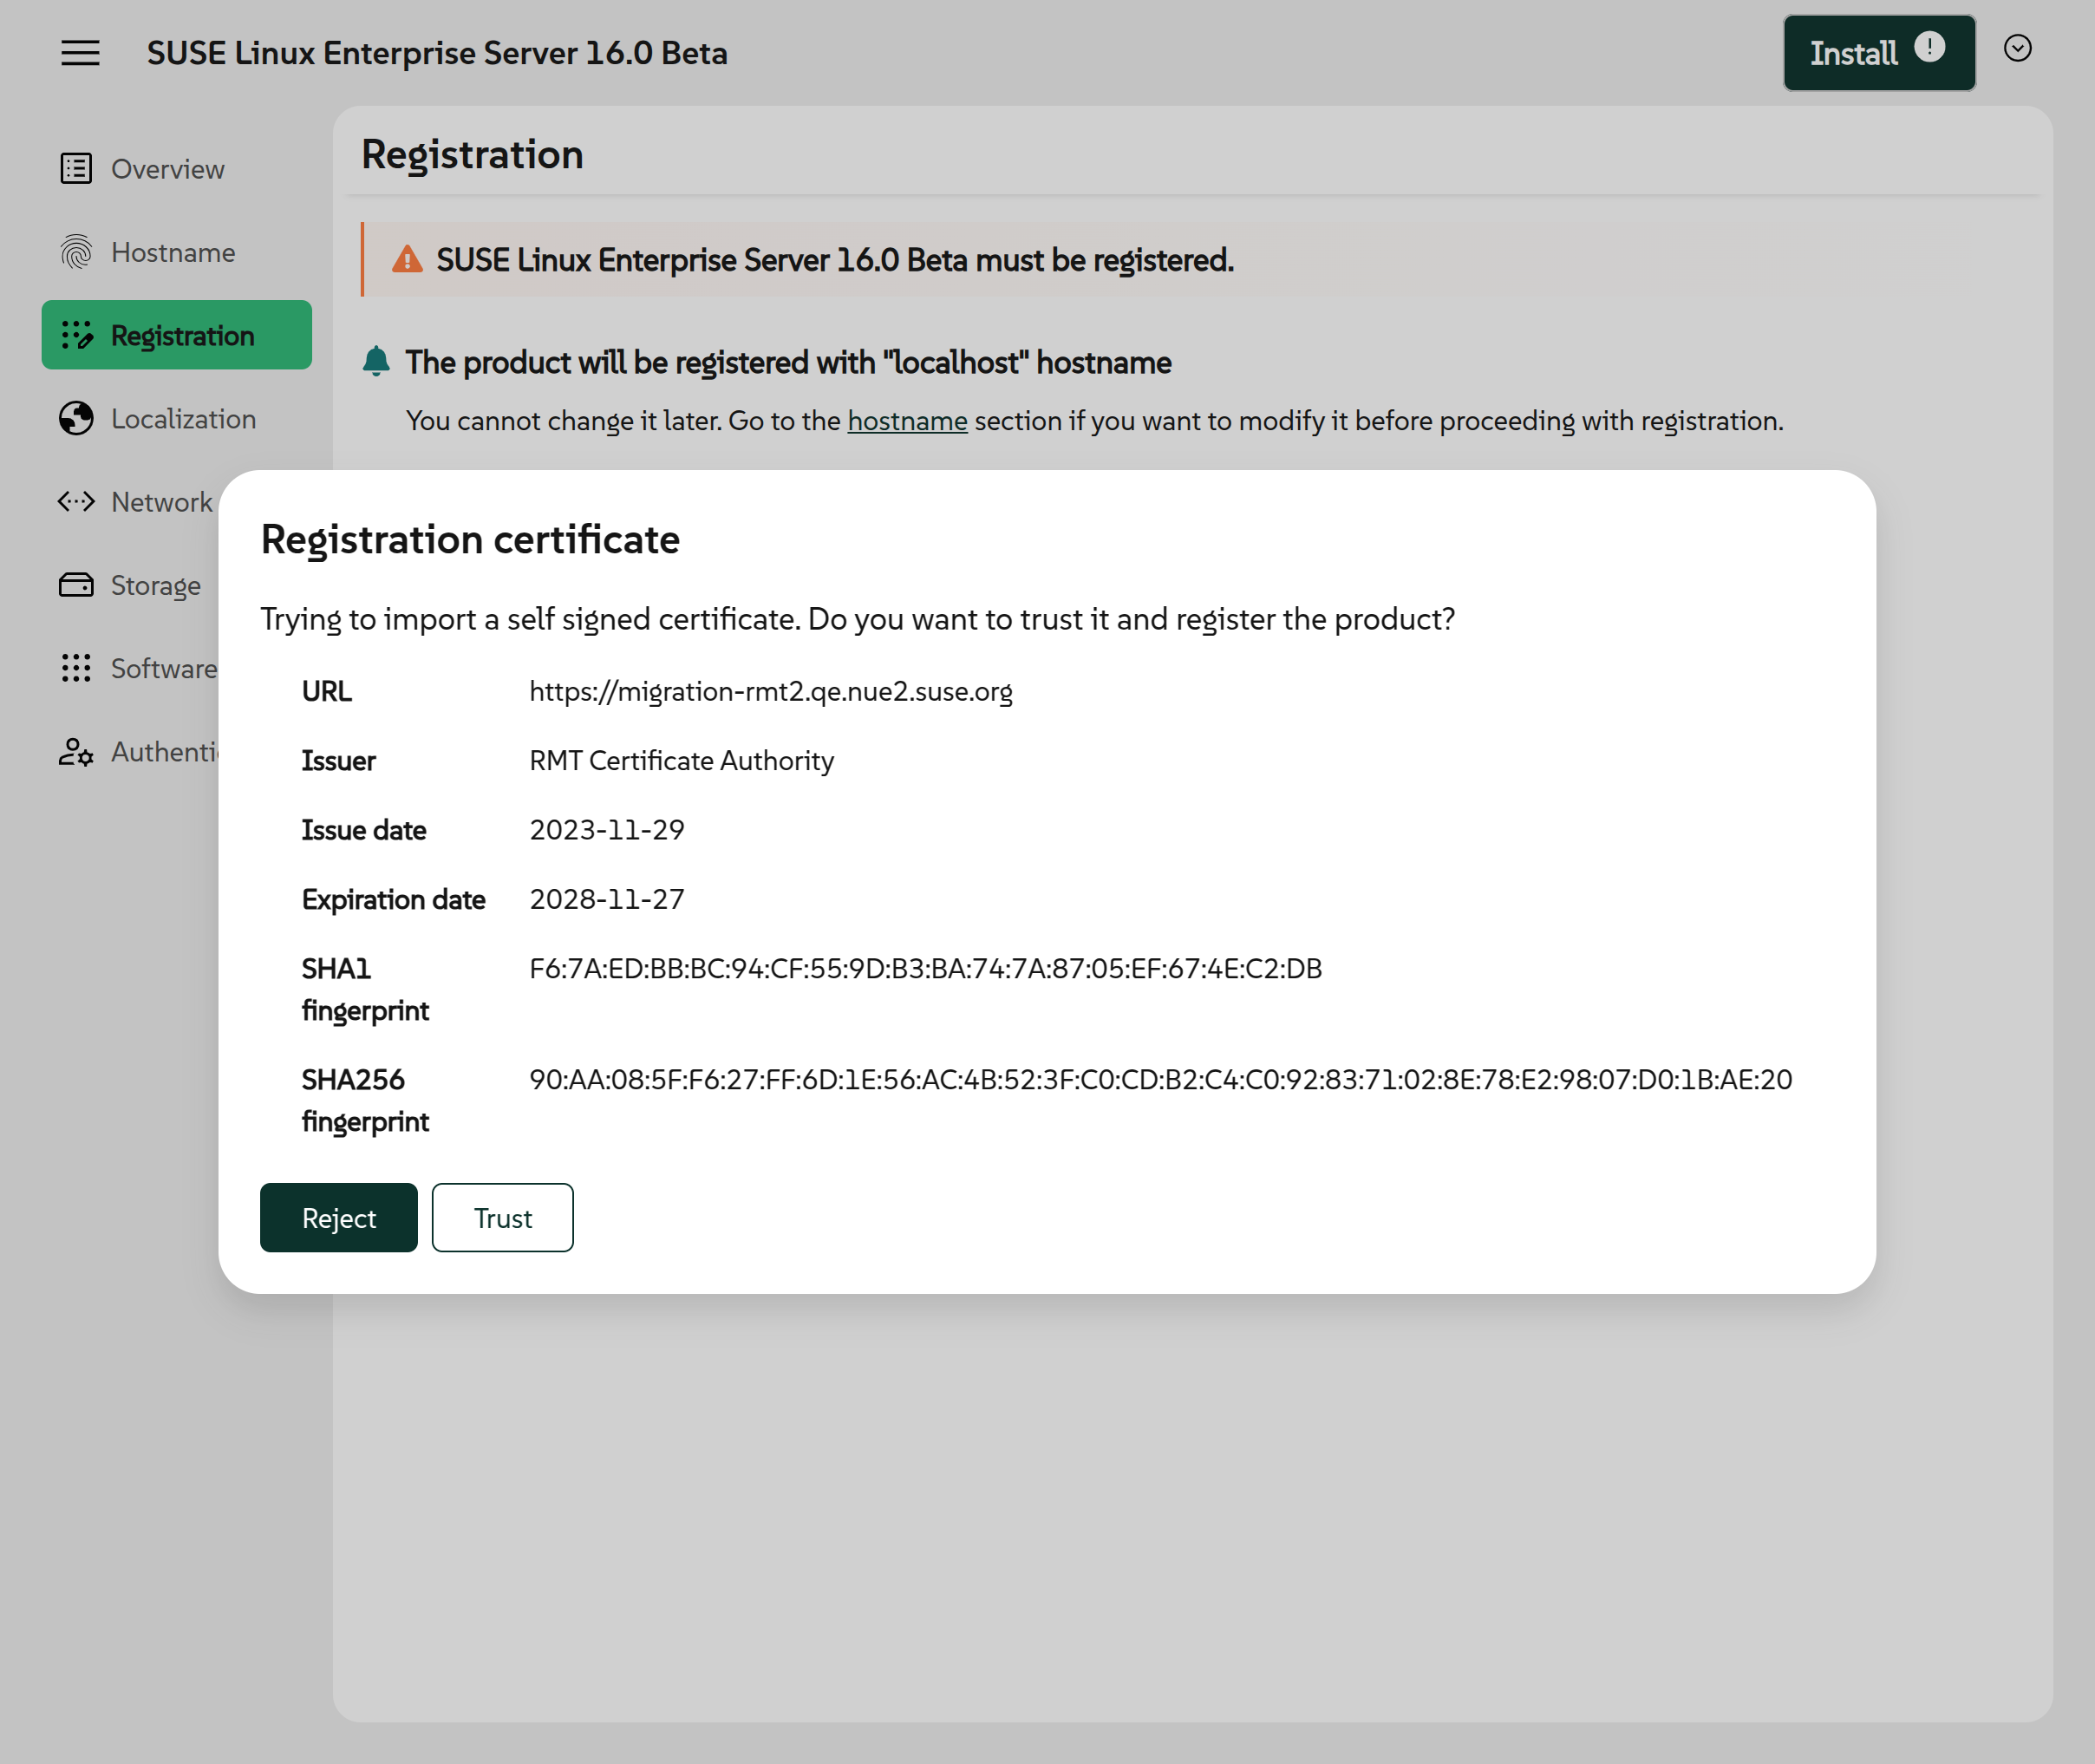Screen dimensions: 2095x1764
Task: Open the hamburger navigation menu
Action: 80,53
